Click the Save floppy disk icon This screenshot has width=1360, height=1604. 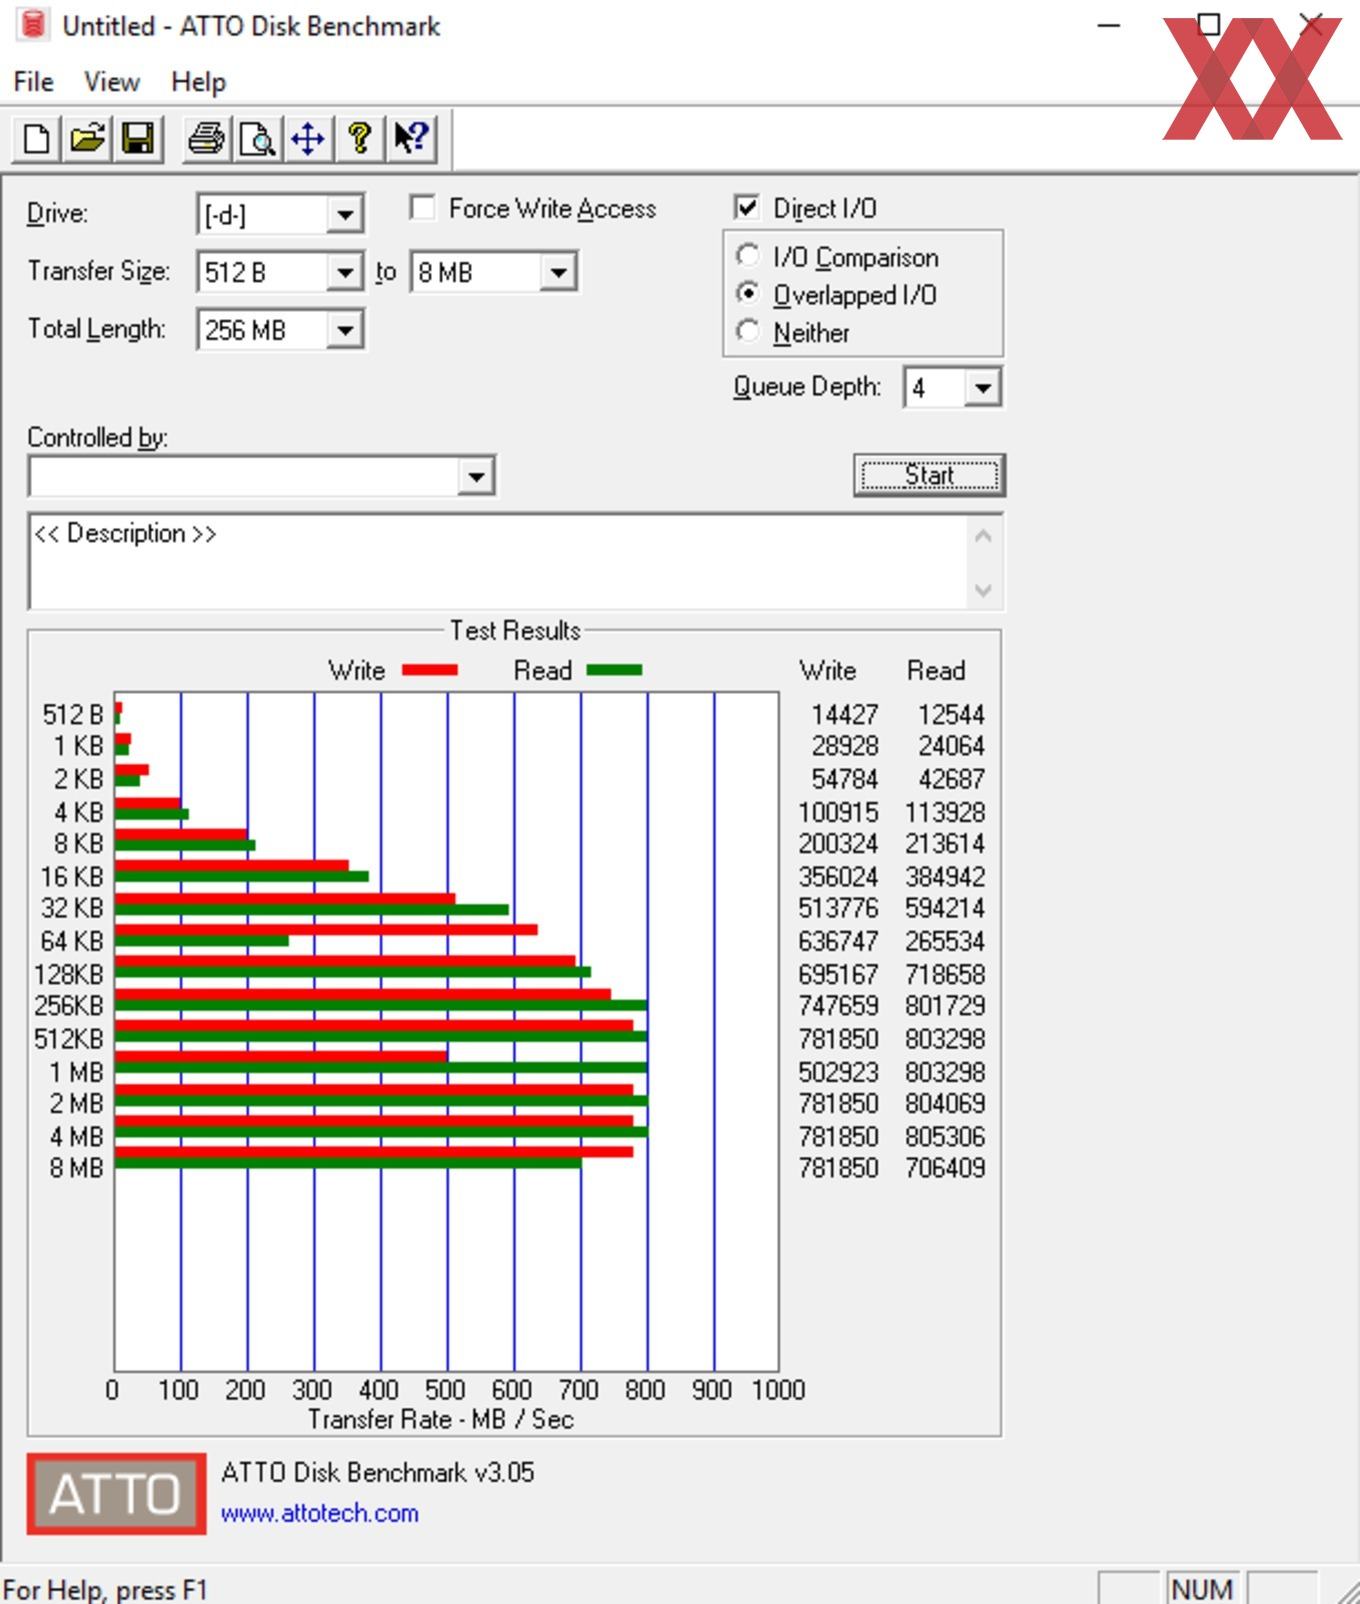coord(138,138)
